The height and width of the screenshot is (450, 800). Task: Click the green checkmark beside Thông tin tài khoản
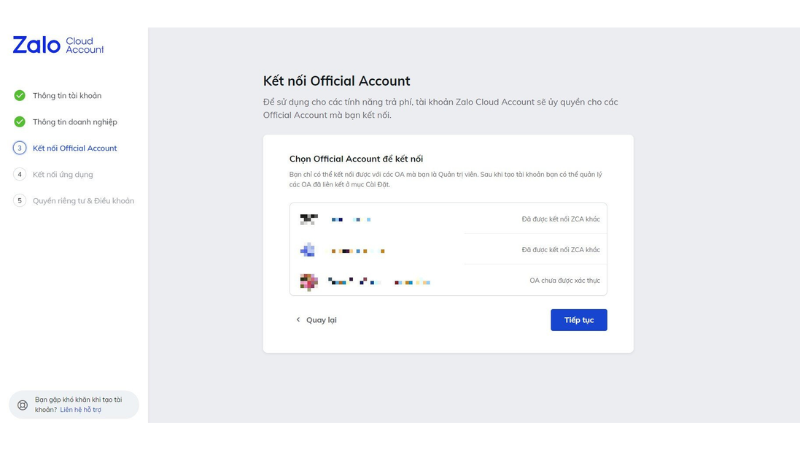point(19,96)
